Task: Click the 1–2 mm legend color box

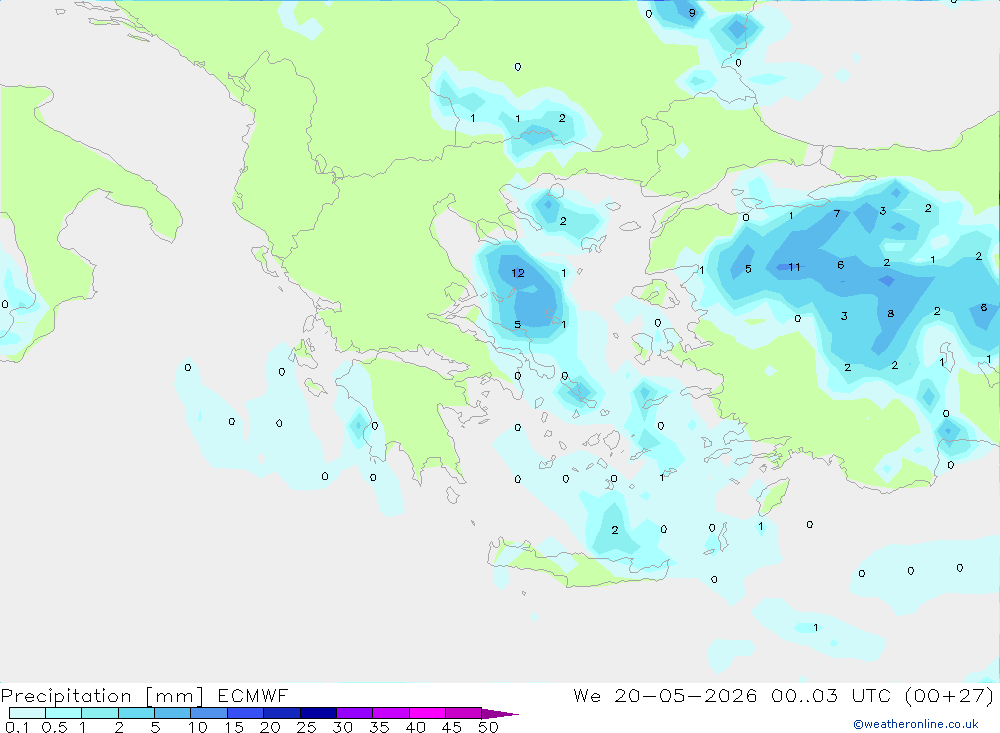Action: pos(100,713)
